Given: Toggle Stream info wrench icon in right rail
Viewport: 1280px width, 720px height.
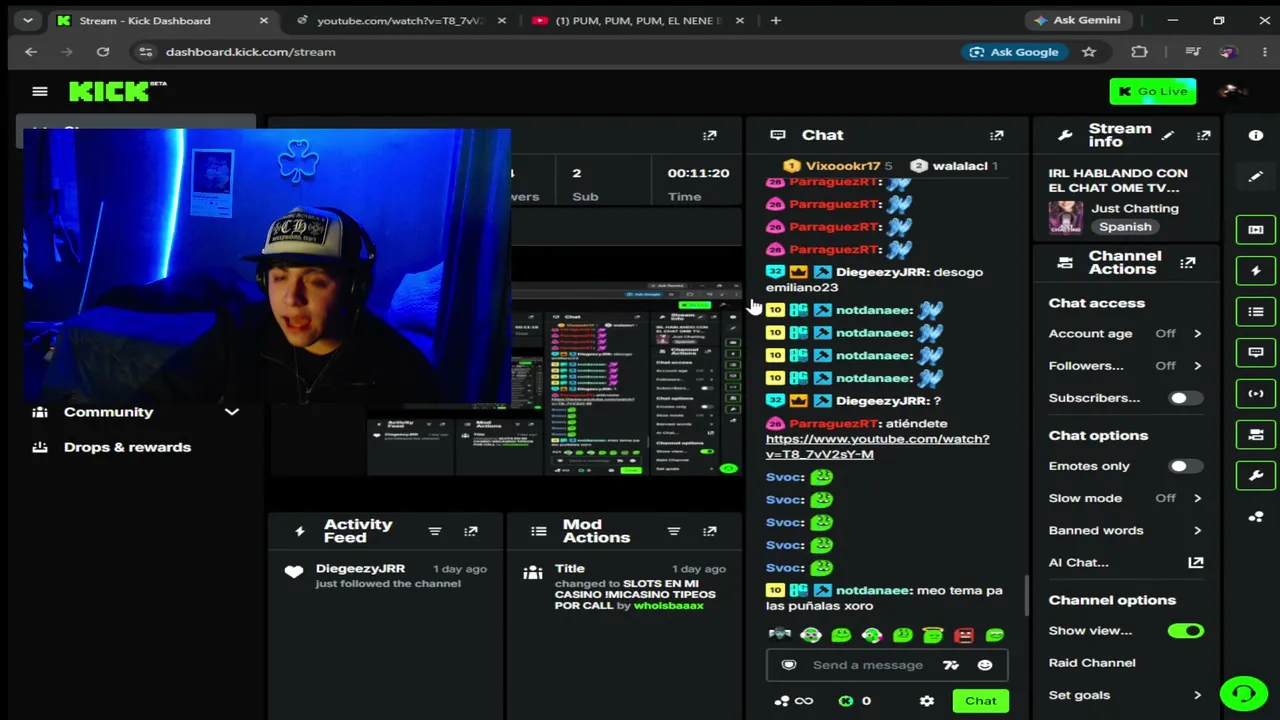Looking at the screenshot, I should [x=1256, y=475].
